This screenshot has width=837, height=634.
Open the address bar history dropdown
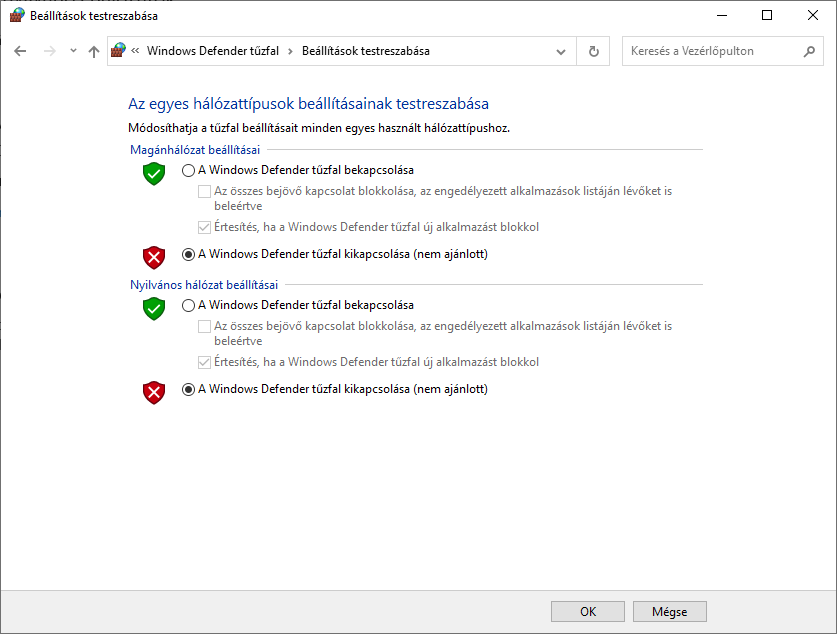point(560,52)
